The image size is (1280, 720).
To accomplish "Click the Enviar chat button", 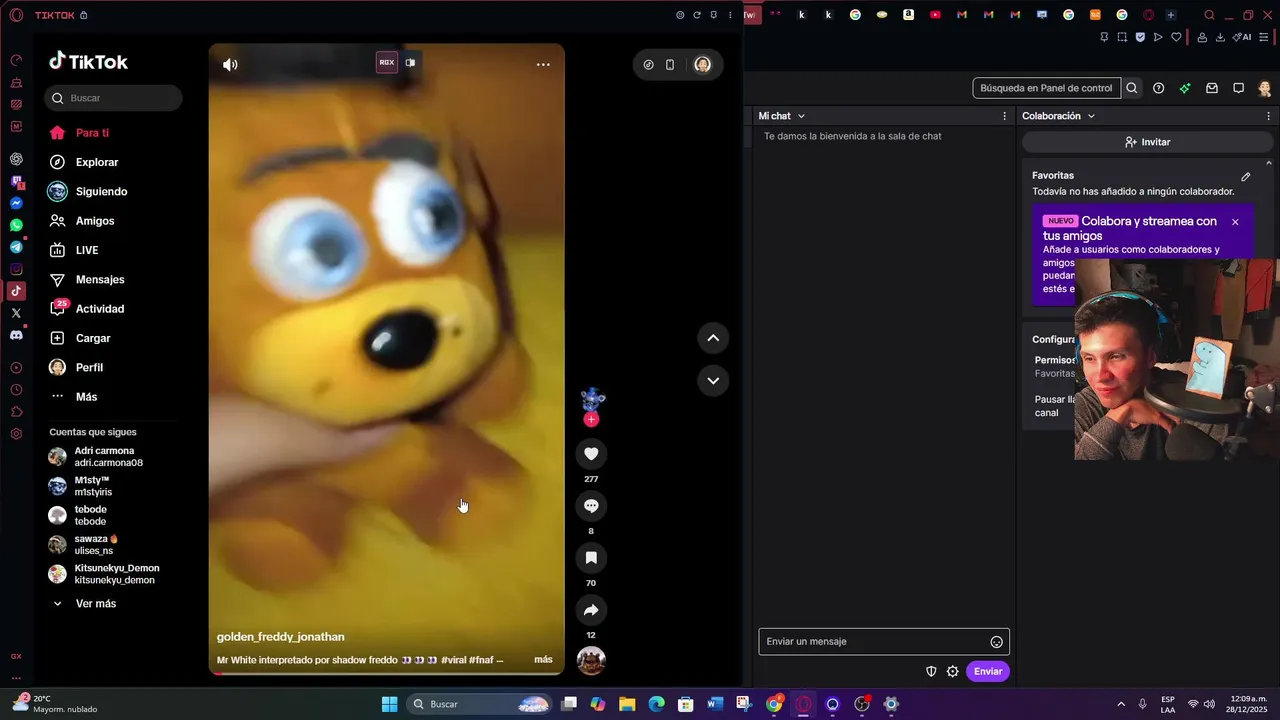I will click(x=988, y=672).
